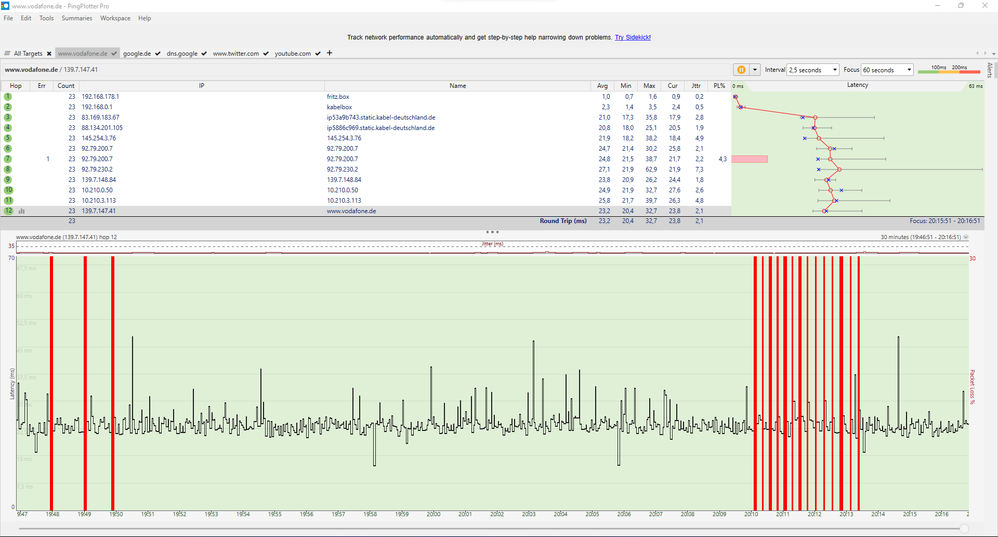Click the hop 3 green circle icon

8,117
